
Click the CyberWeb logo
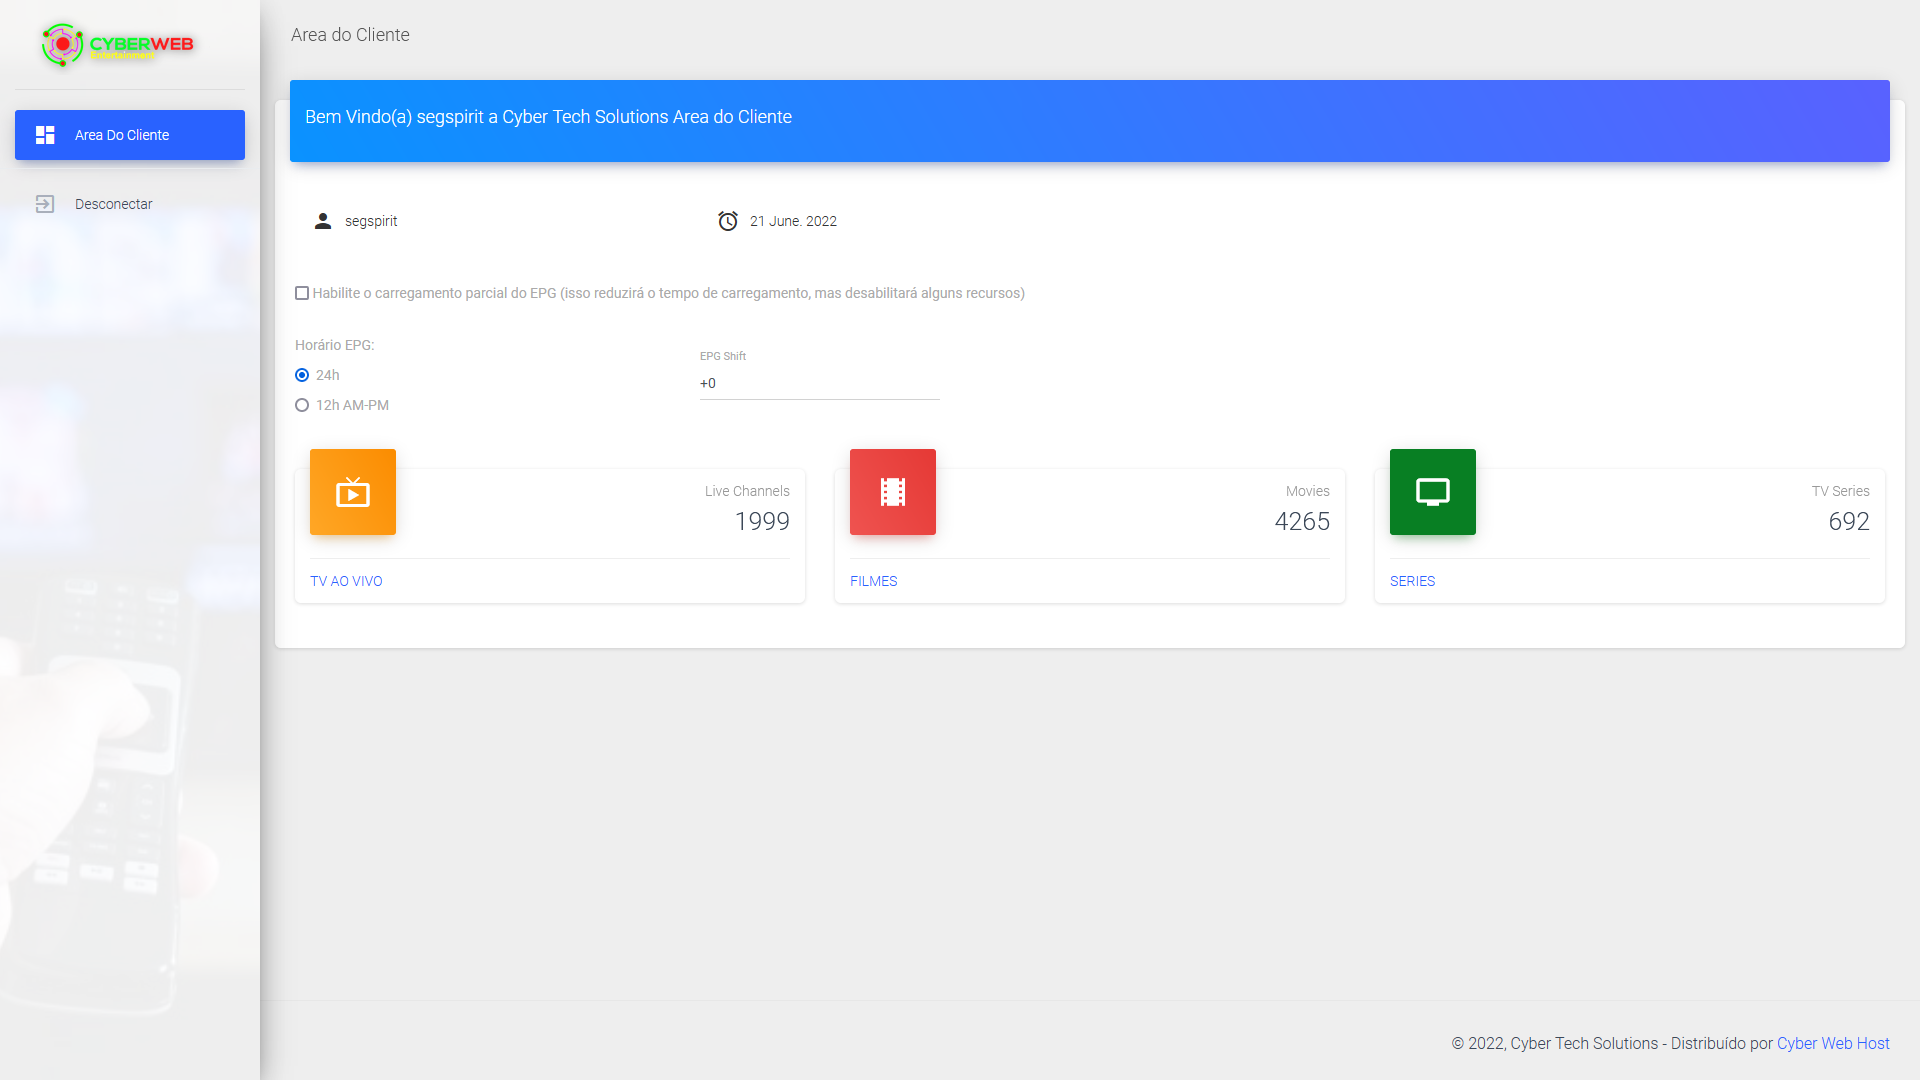click(118, 45)
